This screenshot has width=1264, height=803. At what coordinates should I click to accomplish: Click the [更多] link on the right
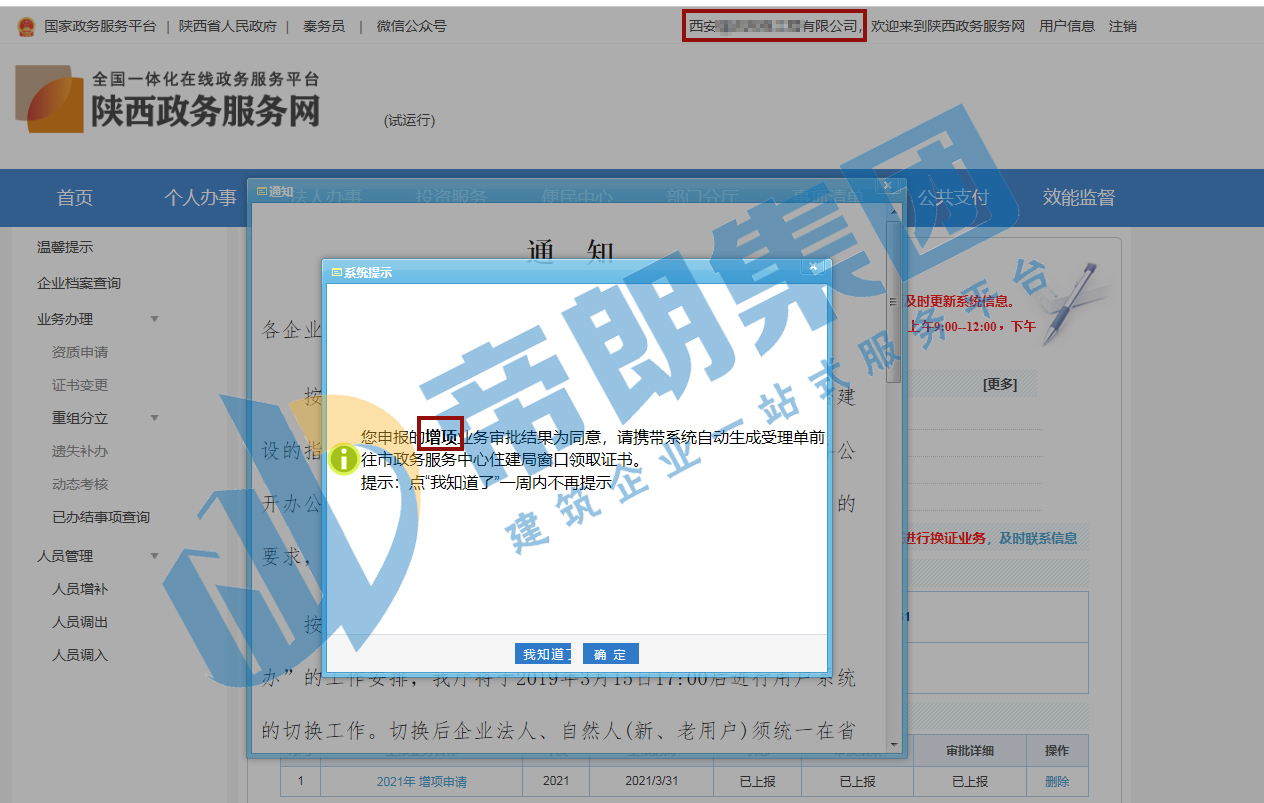pyautogui.click(x=1000, y=384)
